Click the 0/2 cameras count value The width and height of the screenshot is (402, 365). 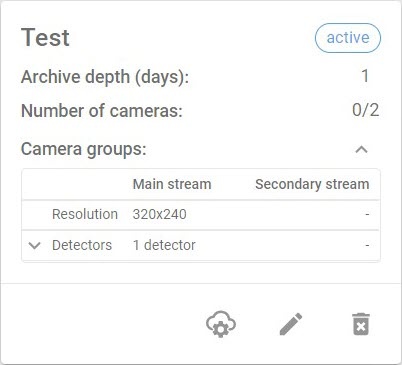click(x=365, y=110)
